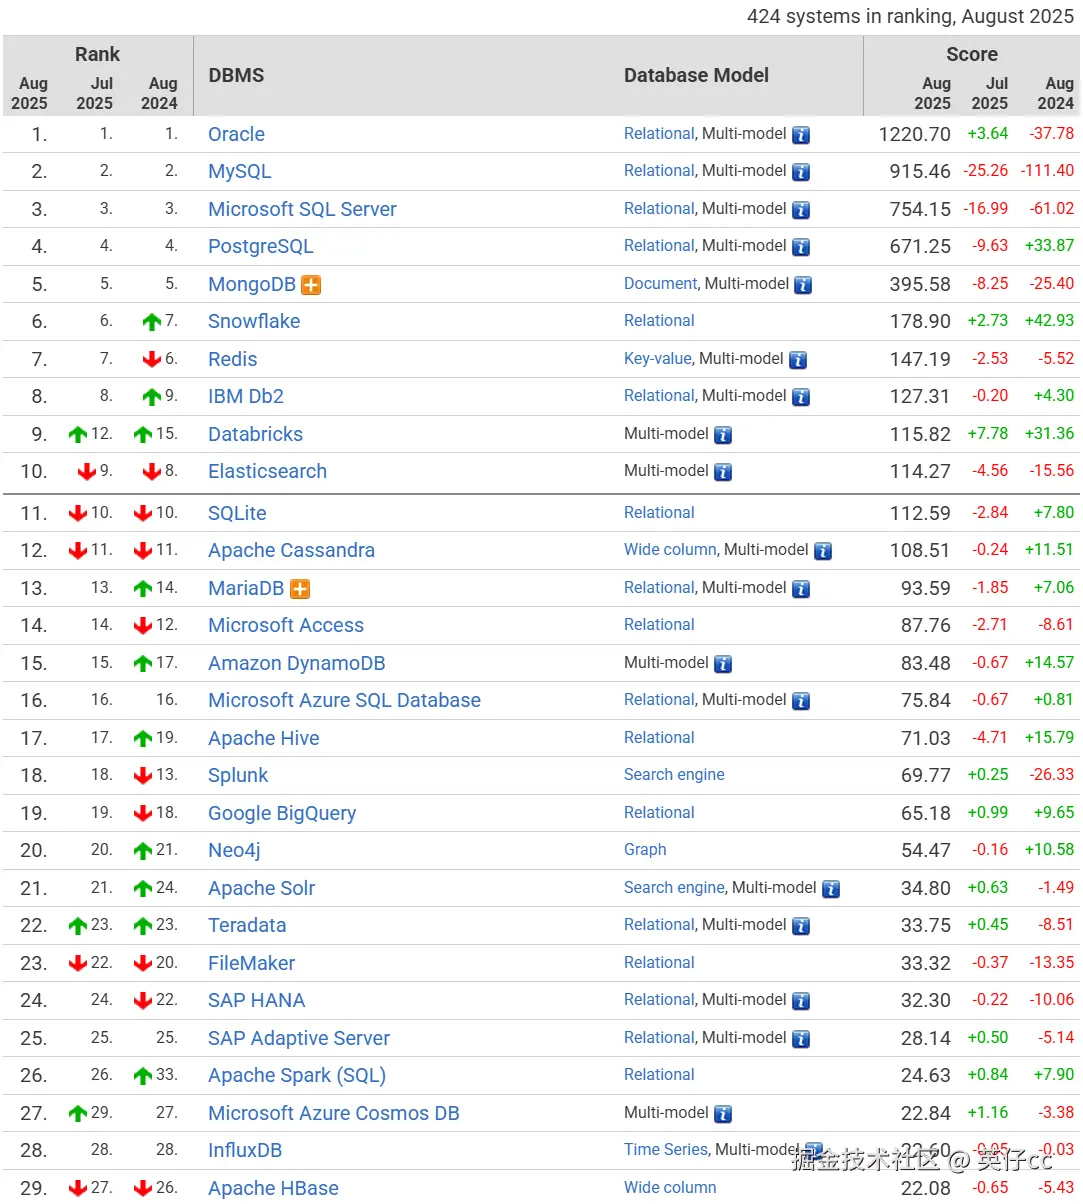Click the info icon in SAP Adaptive Server row

point(801,1039)
